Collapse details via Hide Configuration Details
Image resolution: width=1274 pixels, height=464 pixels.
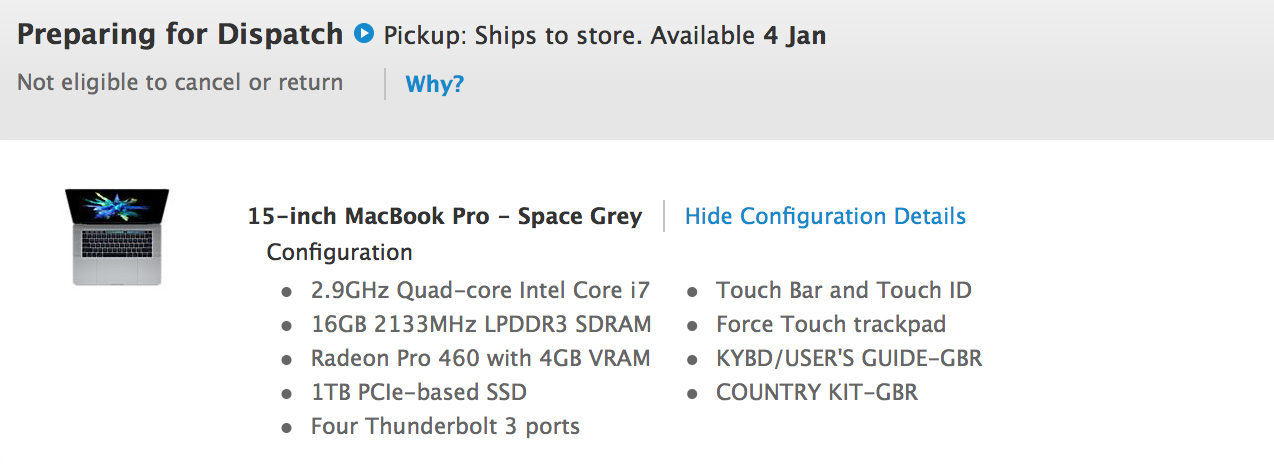point(825,216)
